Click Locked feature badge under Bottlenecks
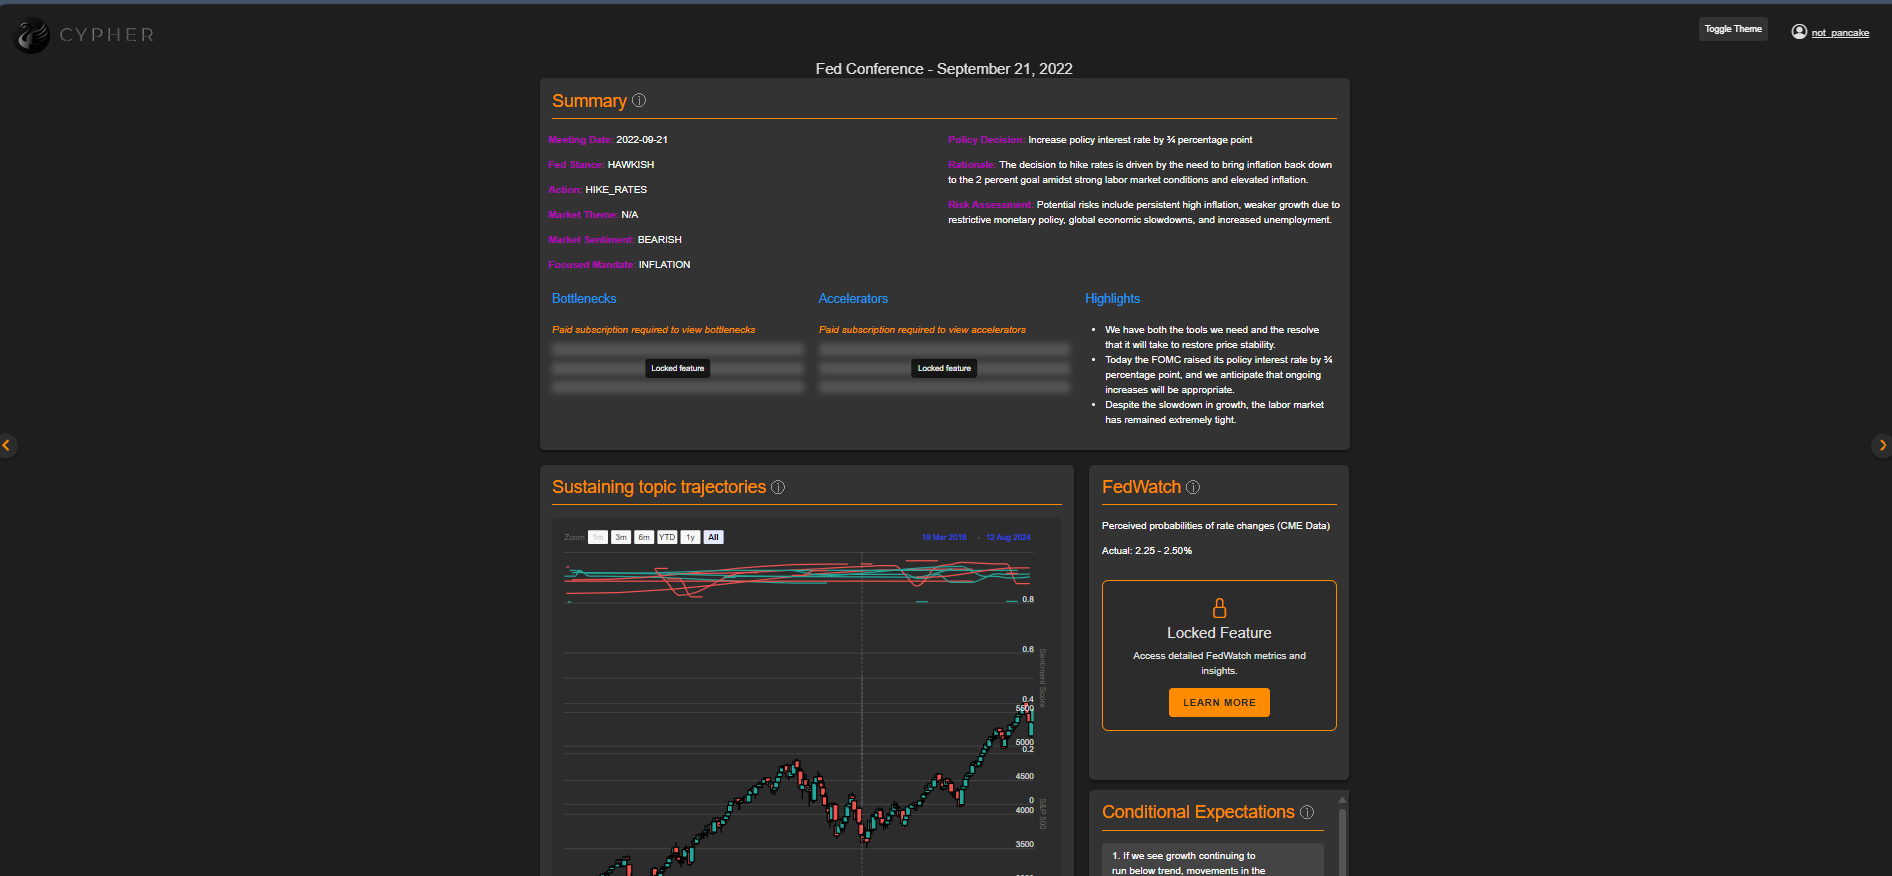Viewport: 1892px width, 876px height. (678, 368)
